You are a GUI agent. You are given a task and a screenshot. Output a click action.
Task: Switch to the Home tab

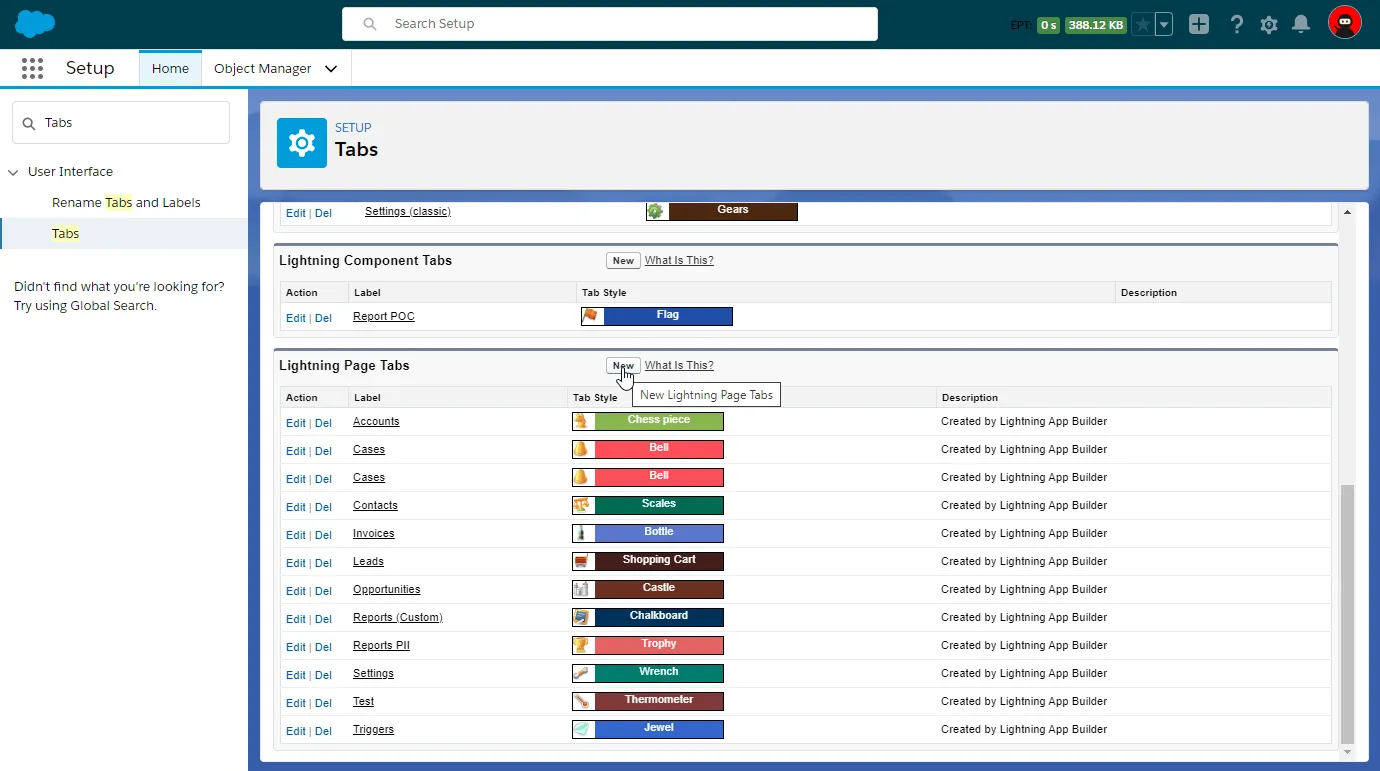click(x=170, y=69)
